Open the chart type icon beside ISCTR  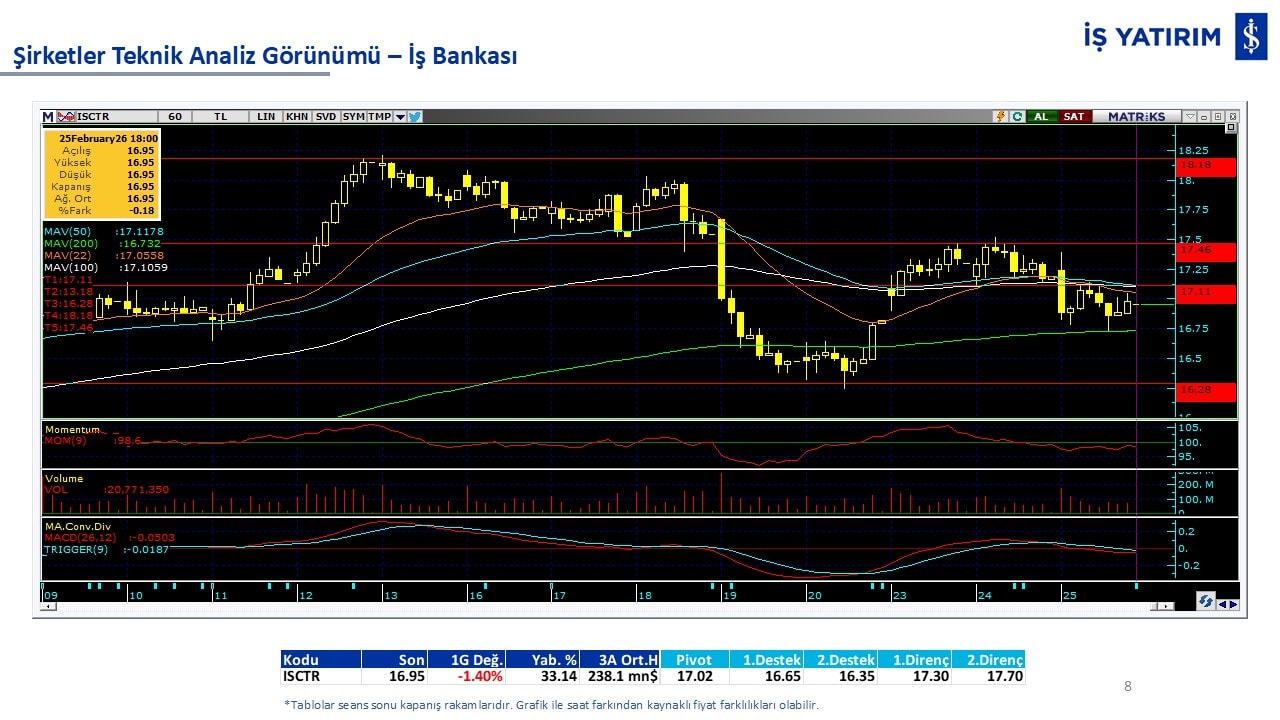pyautogui.click(x=66, y=117)
